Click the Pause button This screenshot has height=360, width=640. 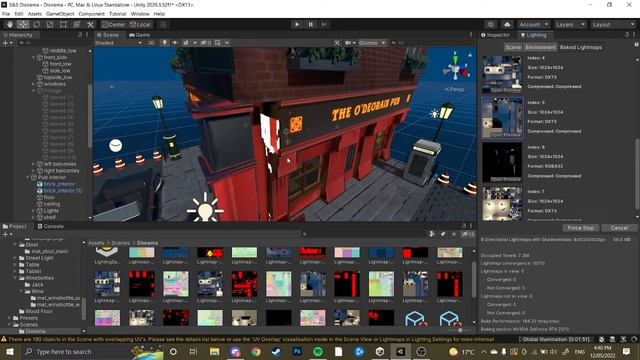point(310,24)
